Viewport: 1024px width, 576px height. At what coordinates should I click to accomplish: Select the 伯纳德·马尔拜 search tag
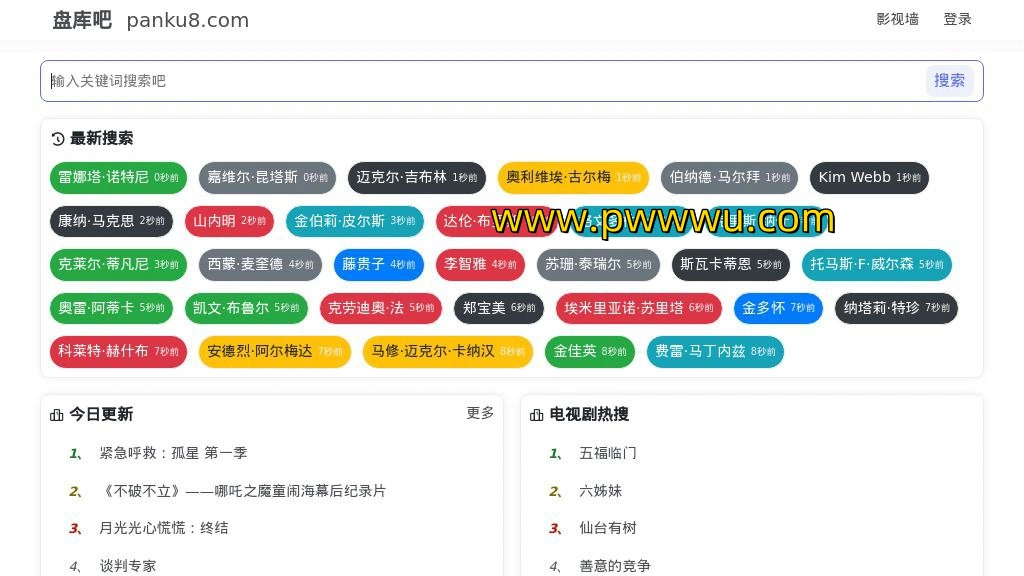(729, 178)
